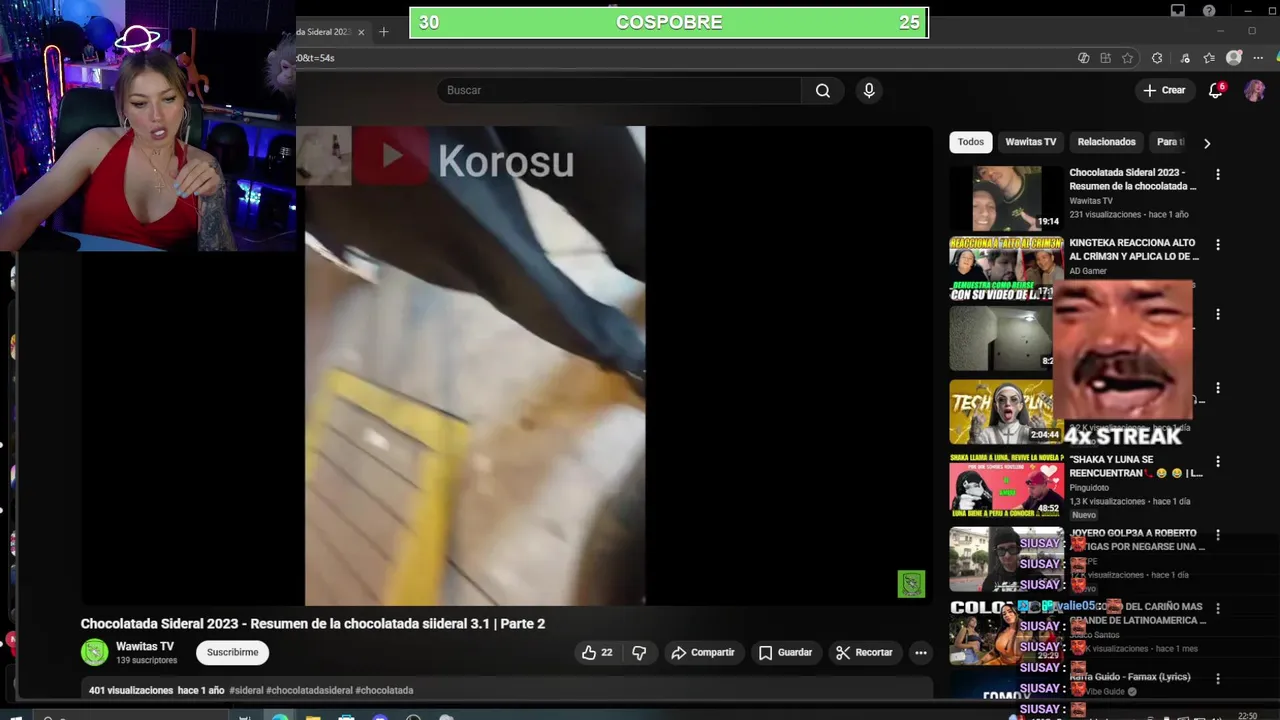
Task: Open Microsoft Store in the taskbar
Action: pyautogui.click(x=346, y=716)
